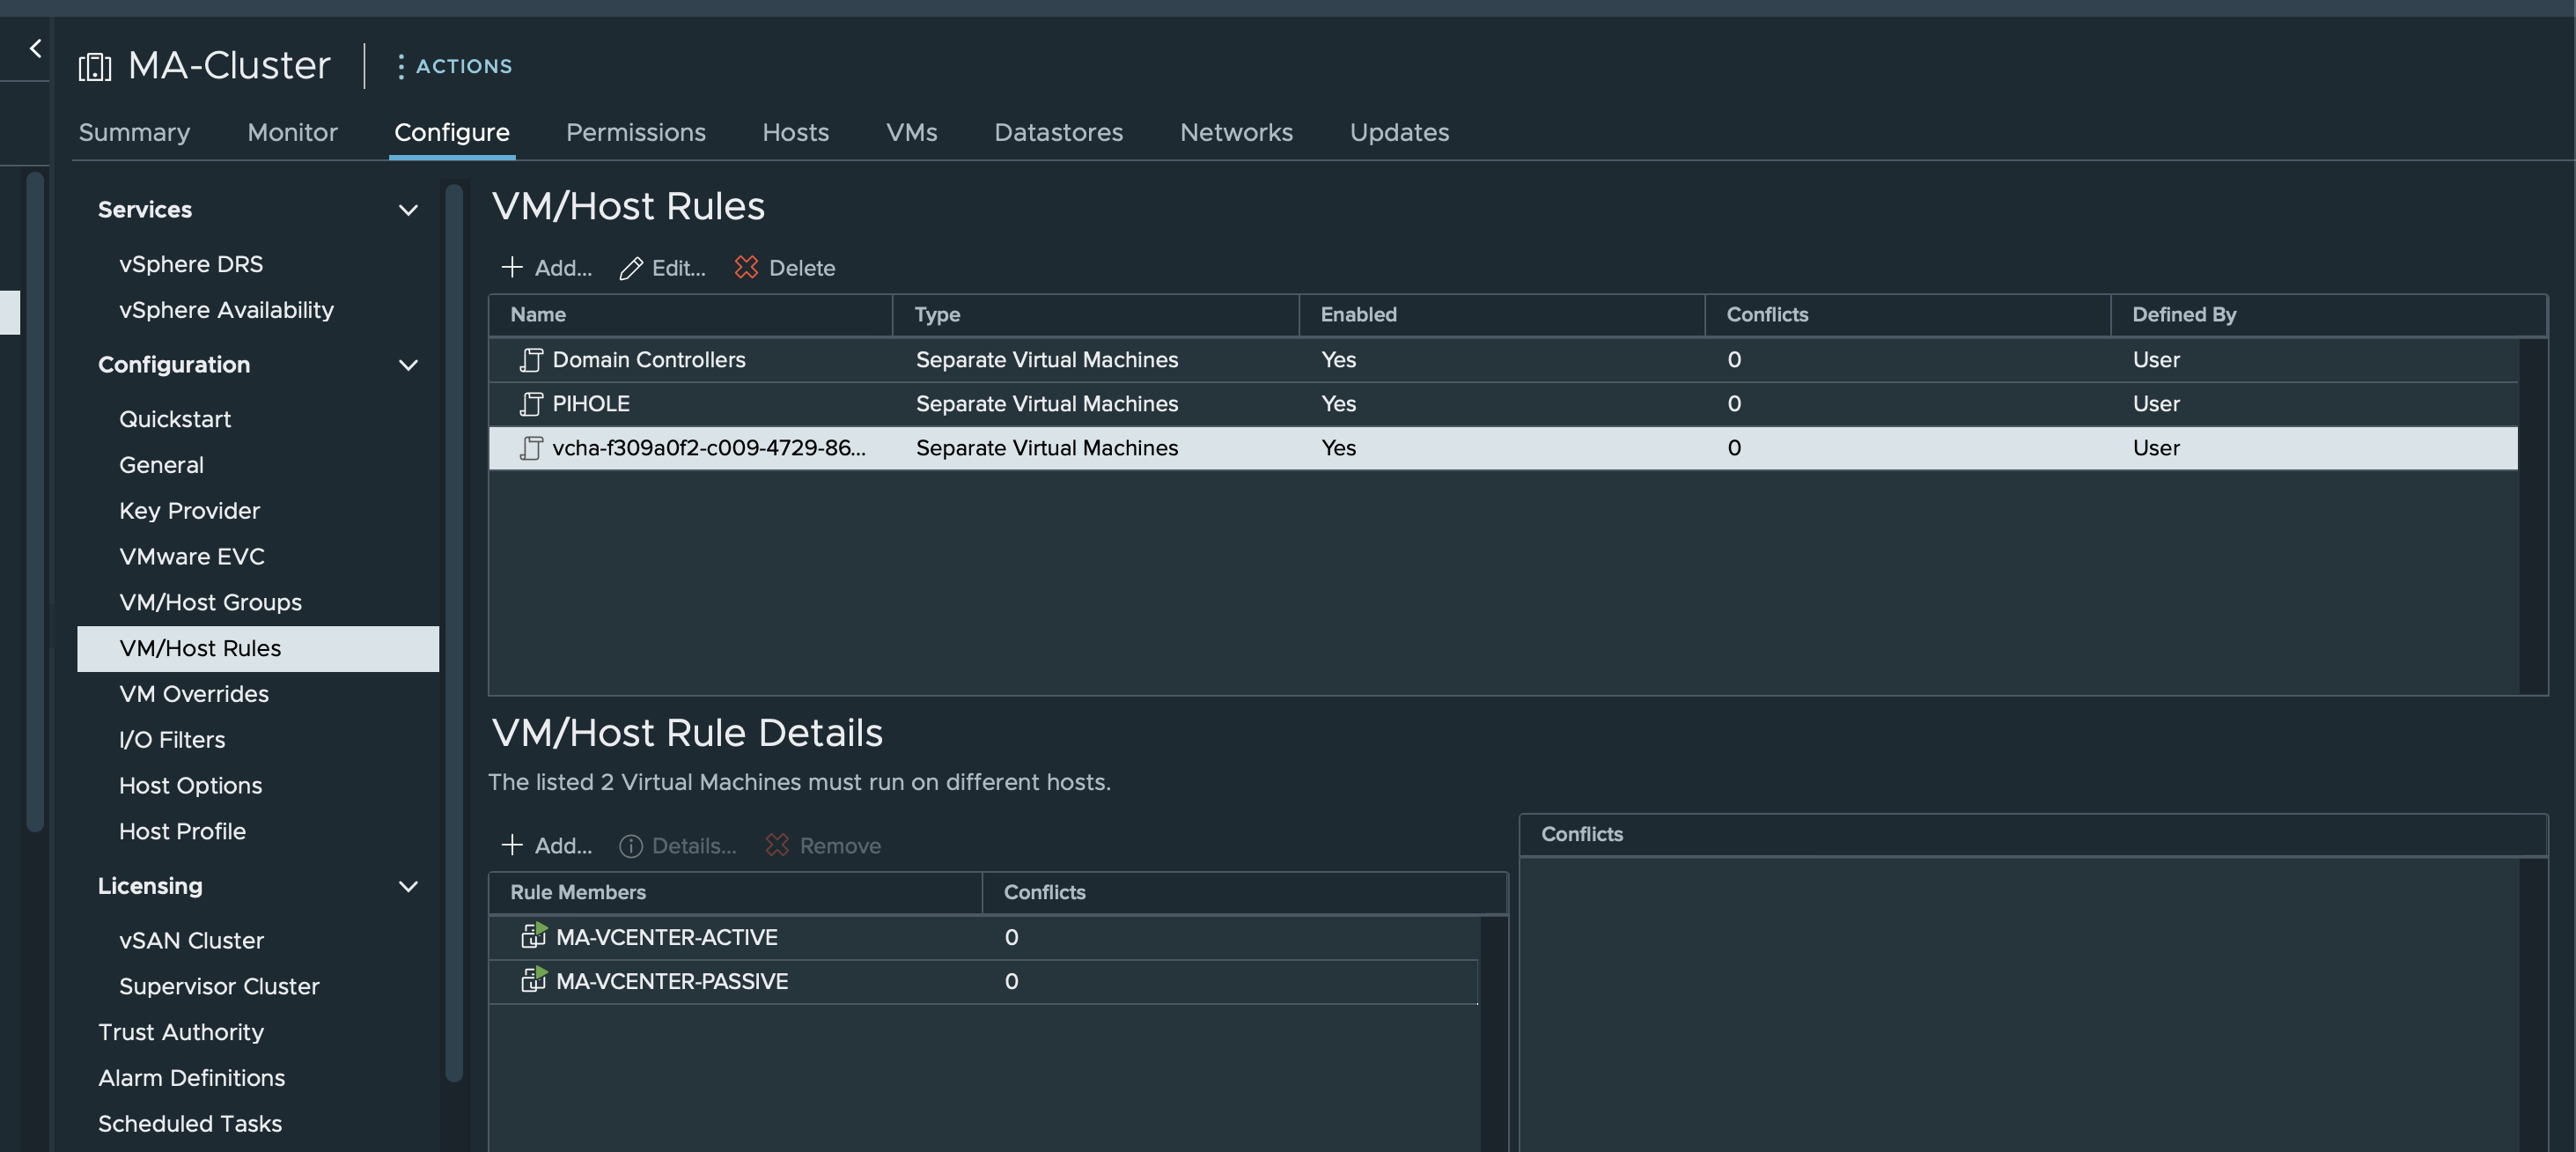Open Scheduled Tasks
Image resolution: width=2576 pixels, height=1152 pixels.
coord(190,1125)
